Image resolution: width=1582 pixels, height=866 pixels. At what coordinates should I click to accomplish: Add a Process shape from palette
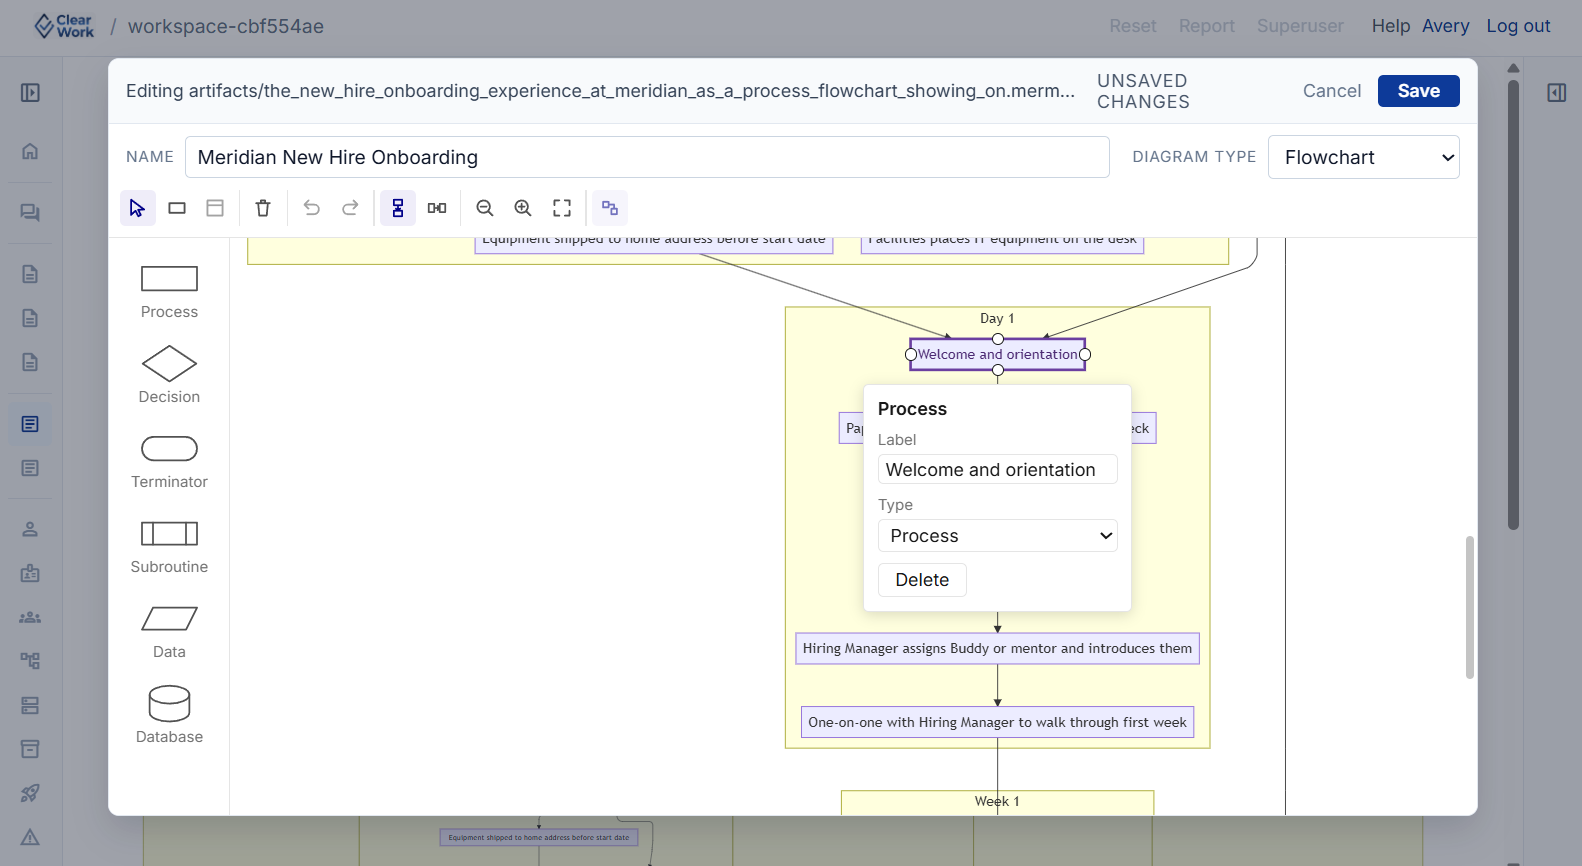[x=169, y=292]
